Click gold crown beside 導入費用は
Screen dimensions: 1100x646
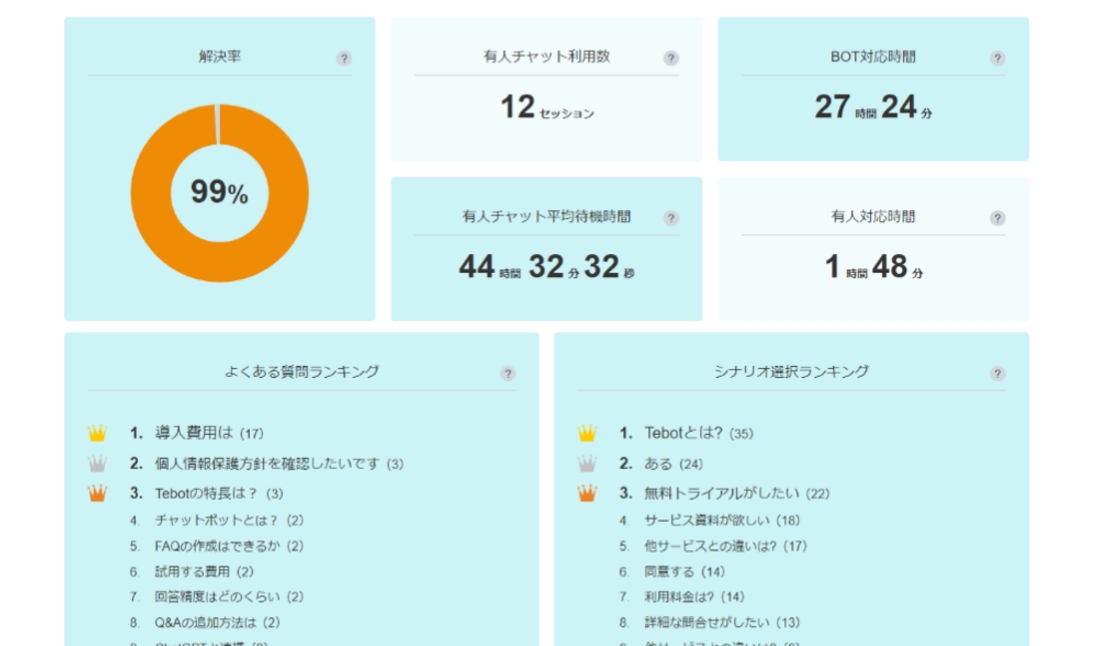(x=95, y=434)
